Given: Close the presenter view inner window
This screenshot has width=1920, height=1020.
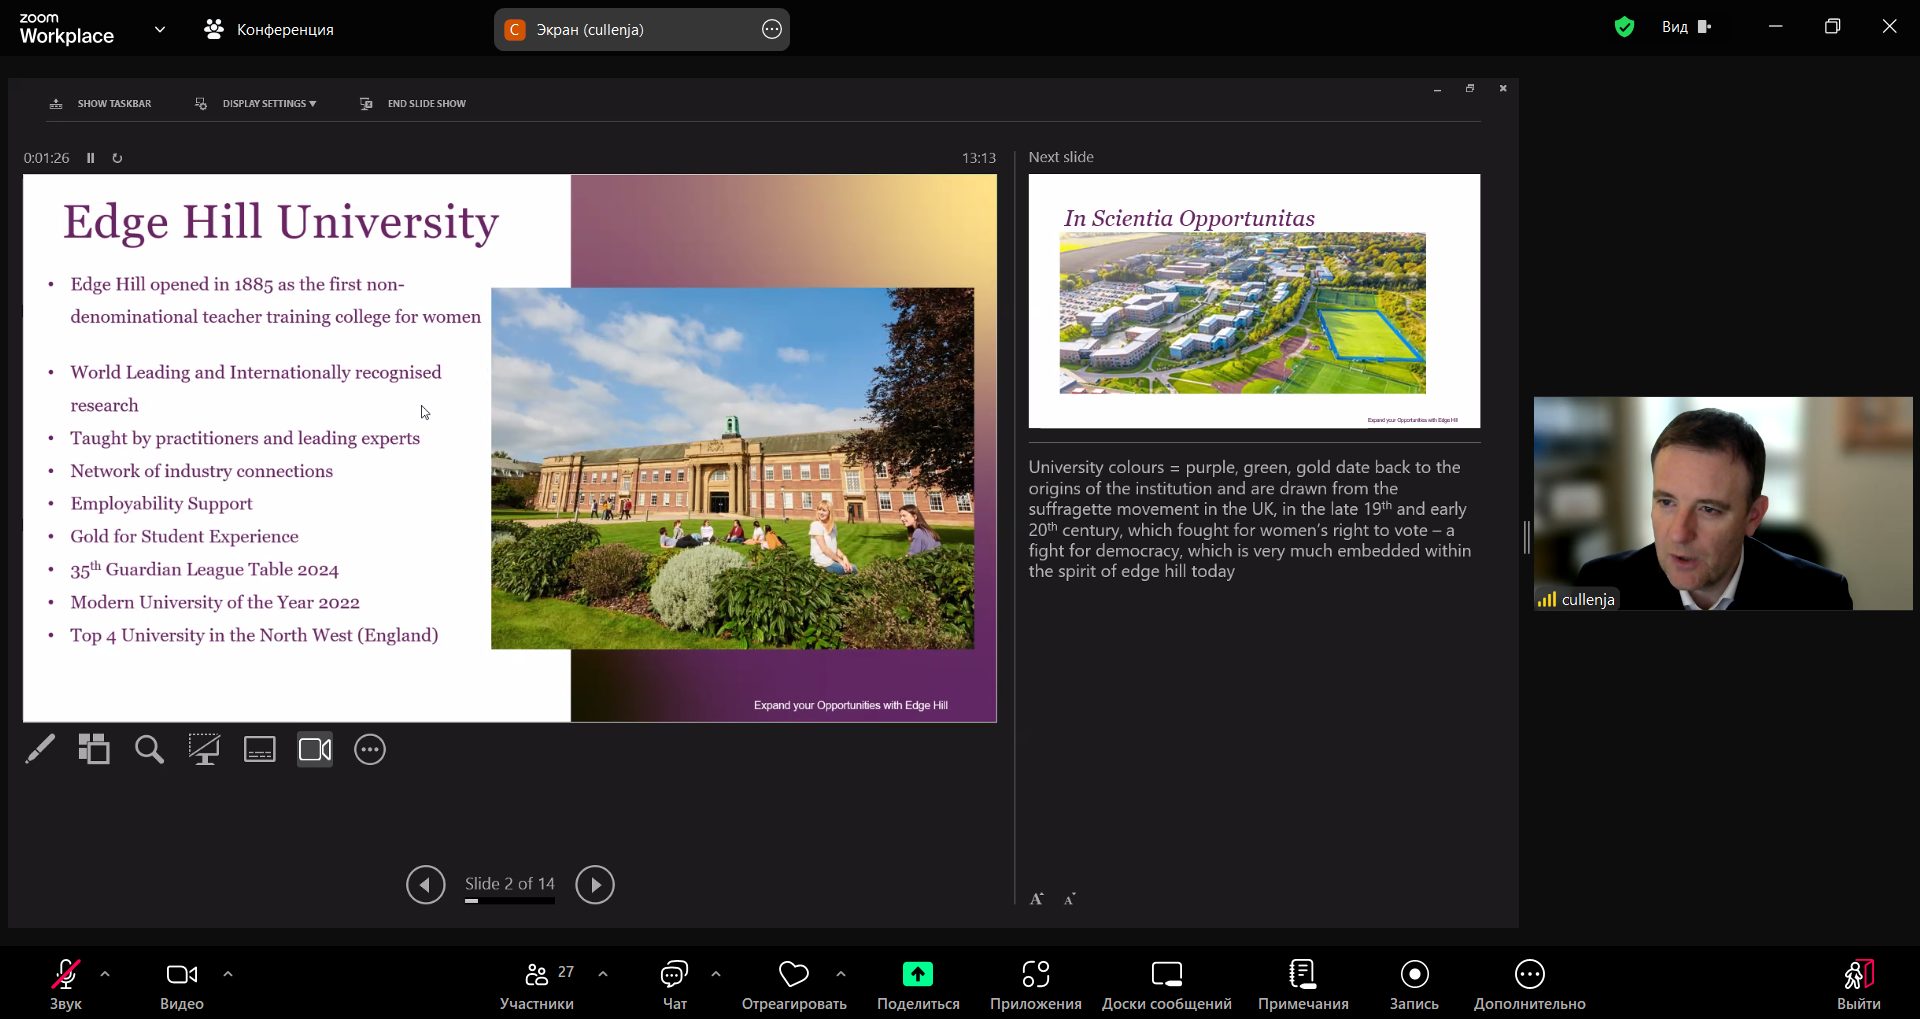Looking at the screenshot, I should 1503,89.
